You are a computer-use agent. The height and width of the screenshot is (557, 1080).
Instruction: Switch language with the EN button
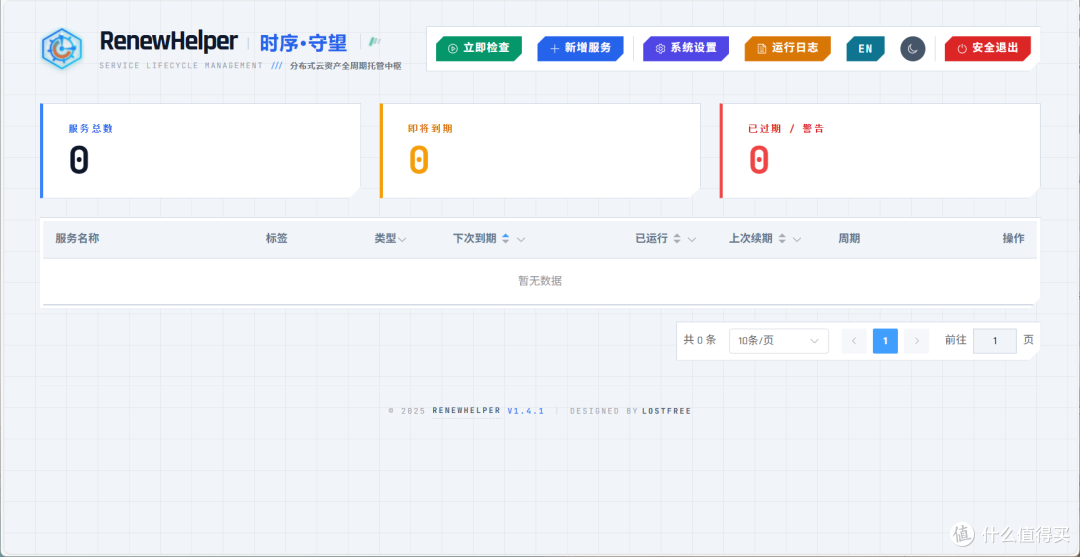tap(865, 48)
